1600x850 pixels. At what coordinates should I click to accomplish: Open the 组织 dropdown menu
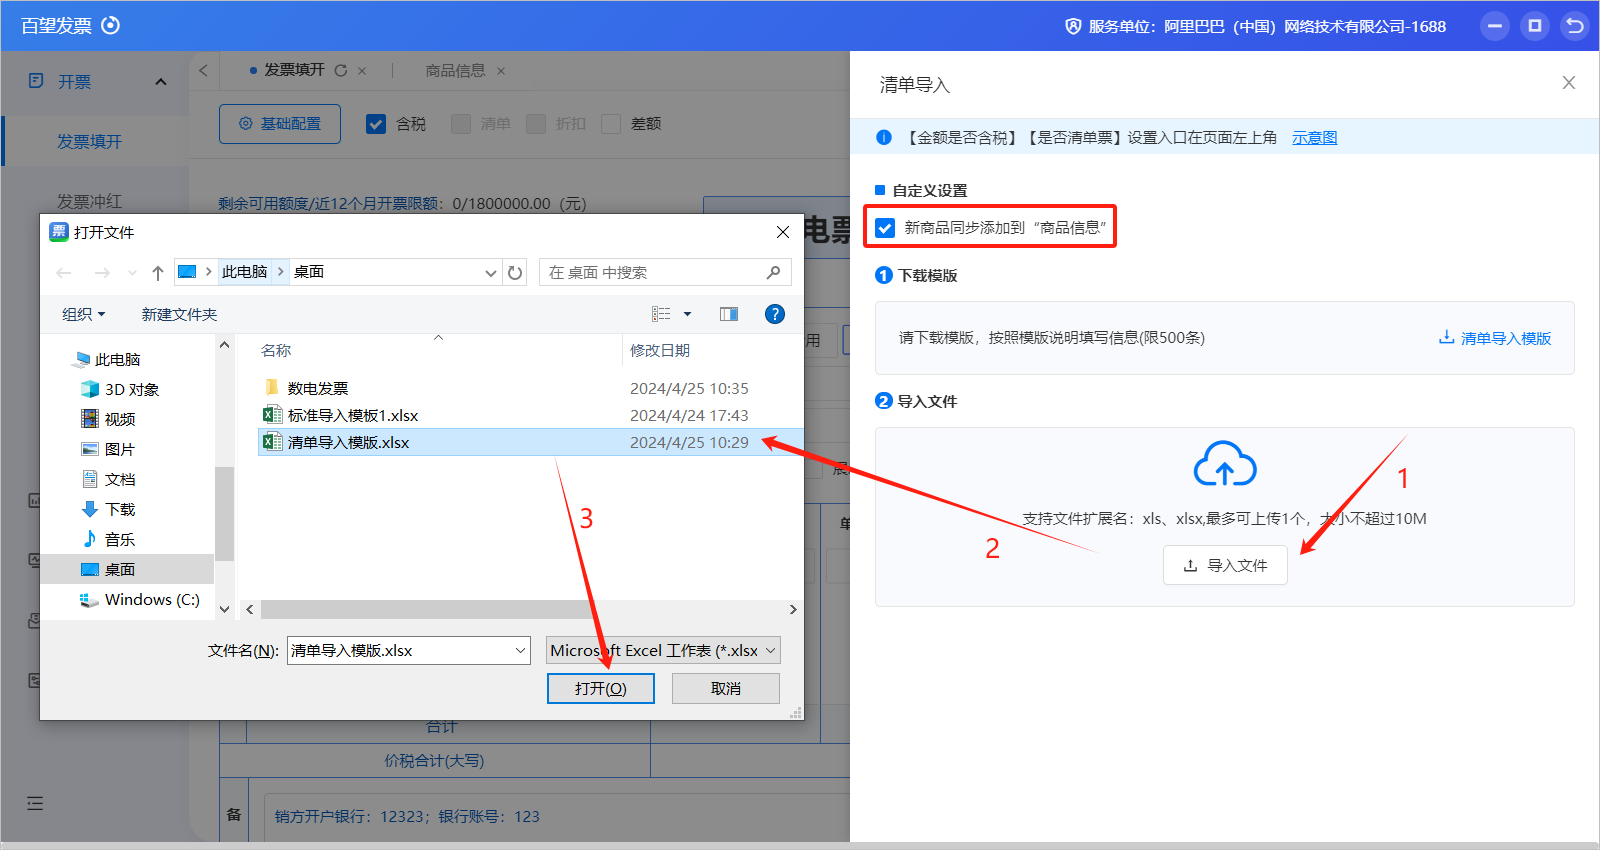[x=83, y=314]
